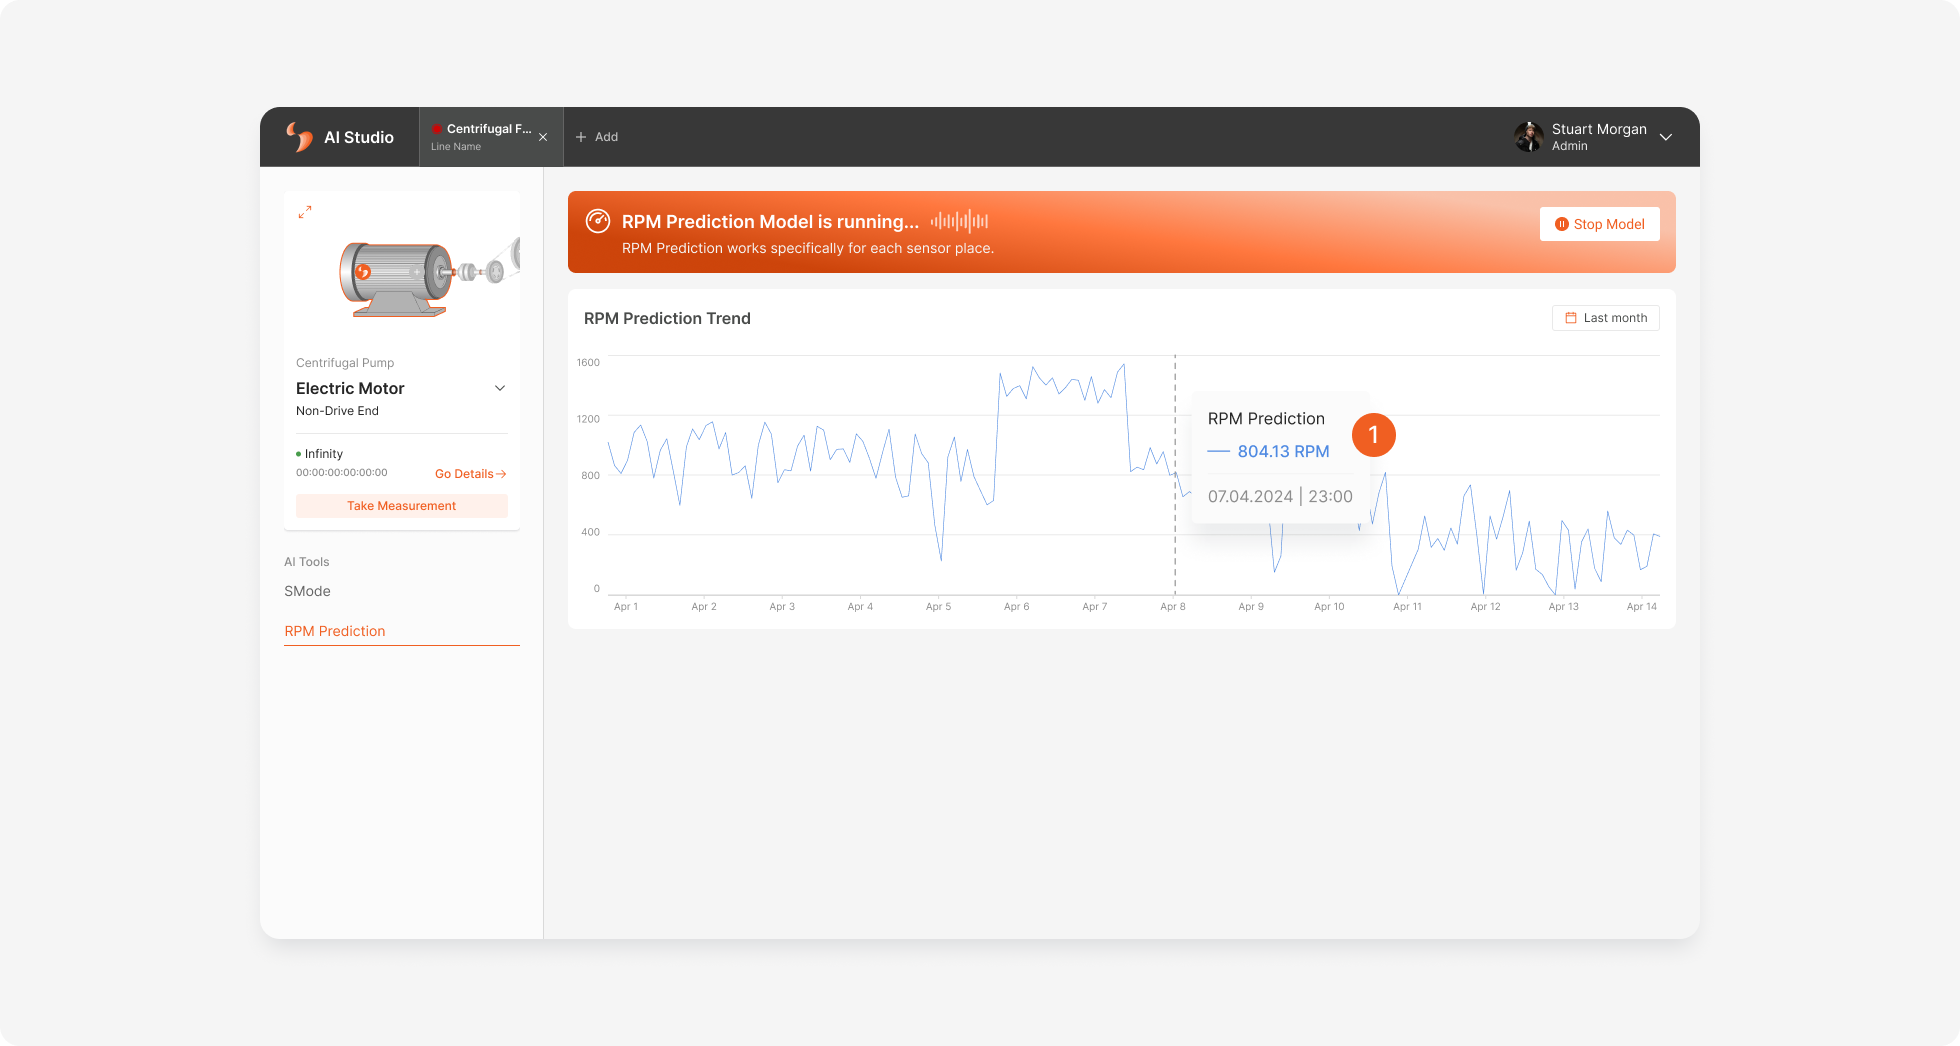The image size is (1960, 1046).
Task: Click the orange numbered badge 1
Action: [1374, 435]
